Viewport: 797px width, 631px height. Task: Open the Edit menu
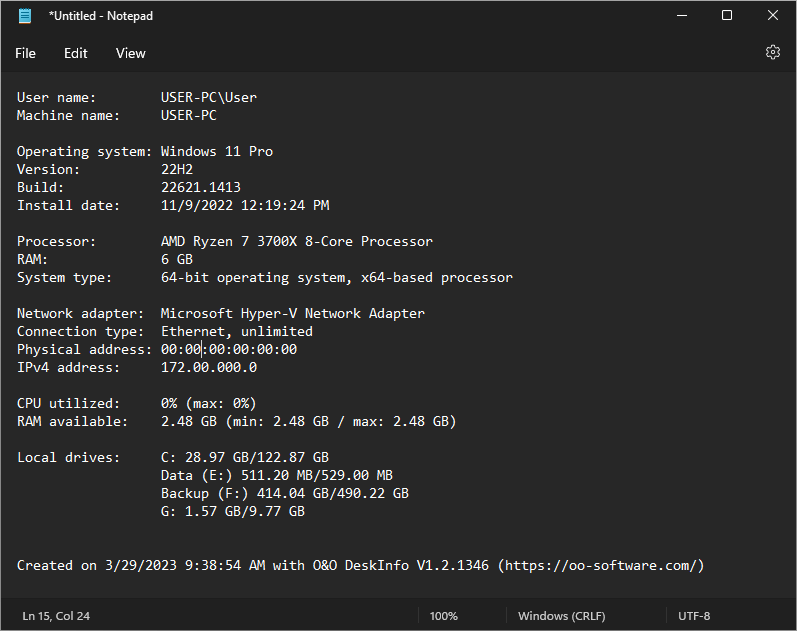point(76,53)
